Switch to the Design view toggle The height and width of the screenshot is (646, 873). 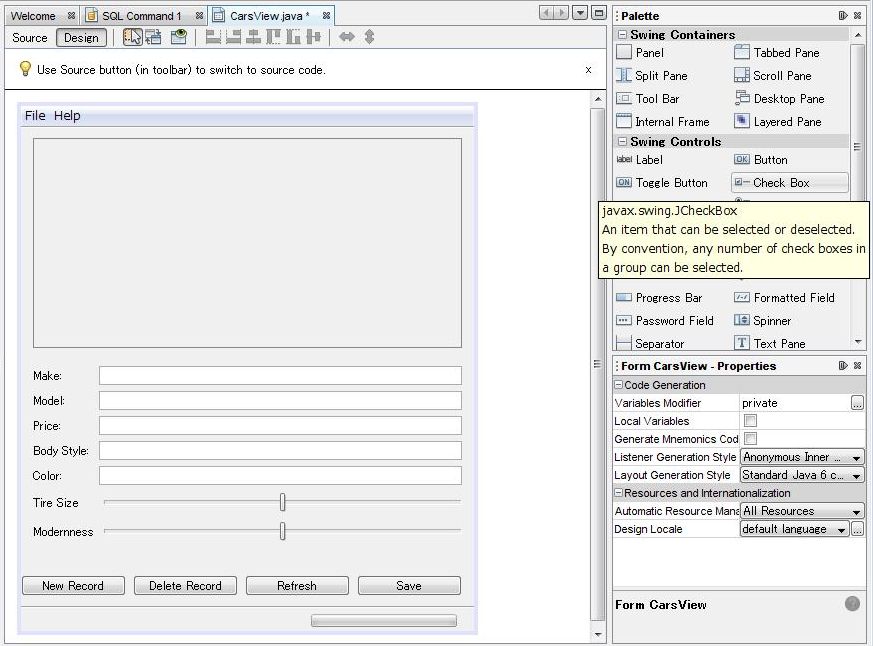81,38
